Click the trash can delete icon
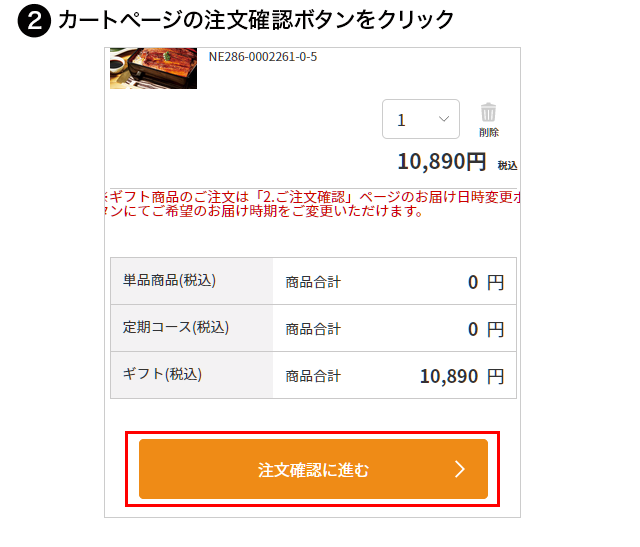640x547 pixels. tap(488, 112)
